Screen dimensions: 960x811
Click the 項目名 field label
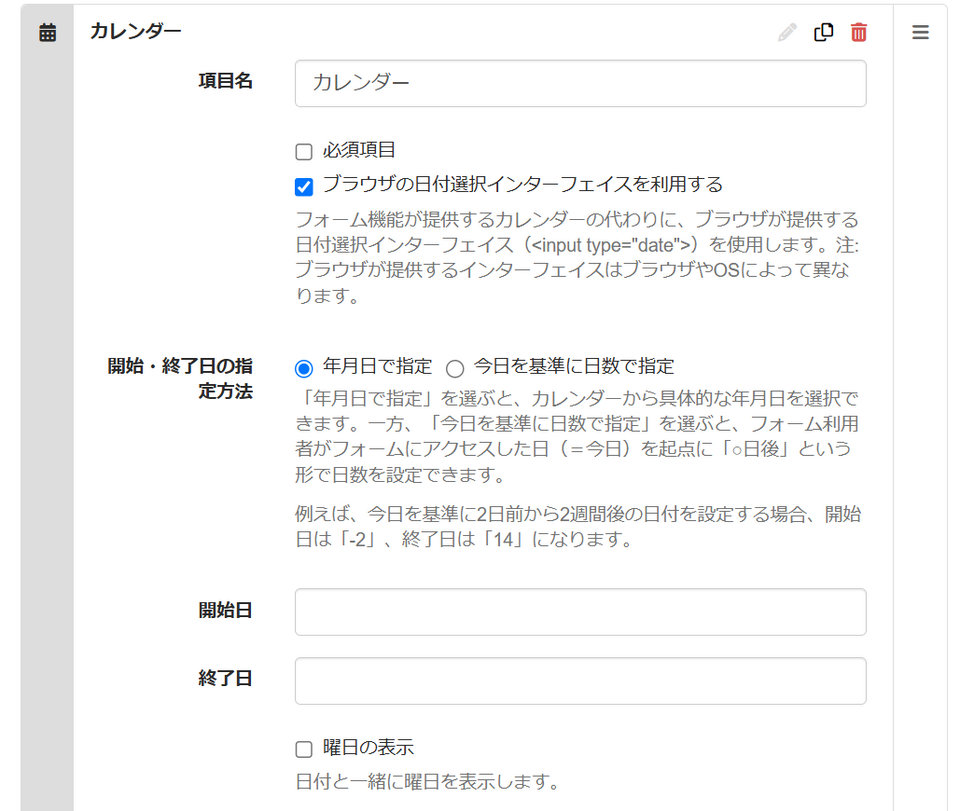225,81
